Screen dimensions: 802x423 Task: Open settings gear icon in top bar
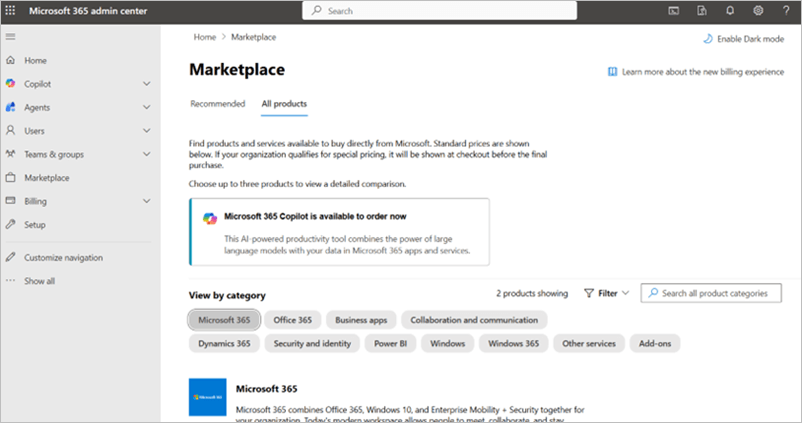click(x=758, y=11)
